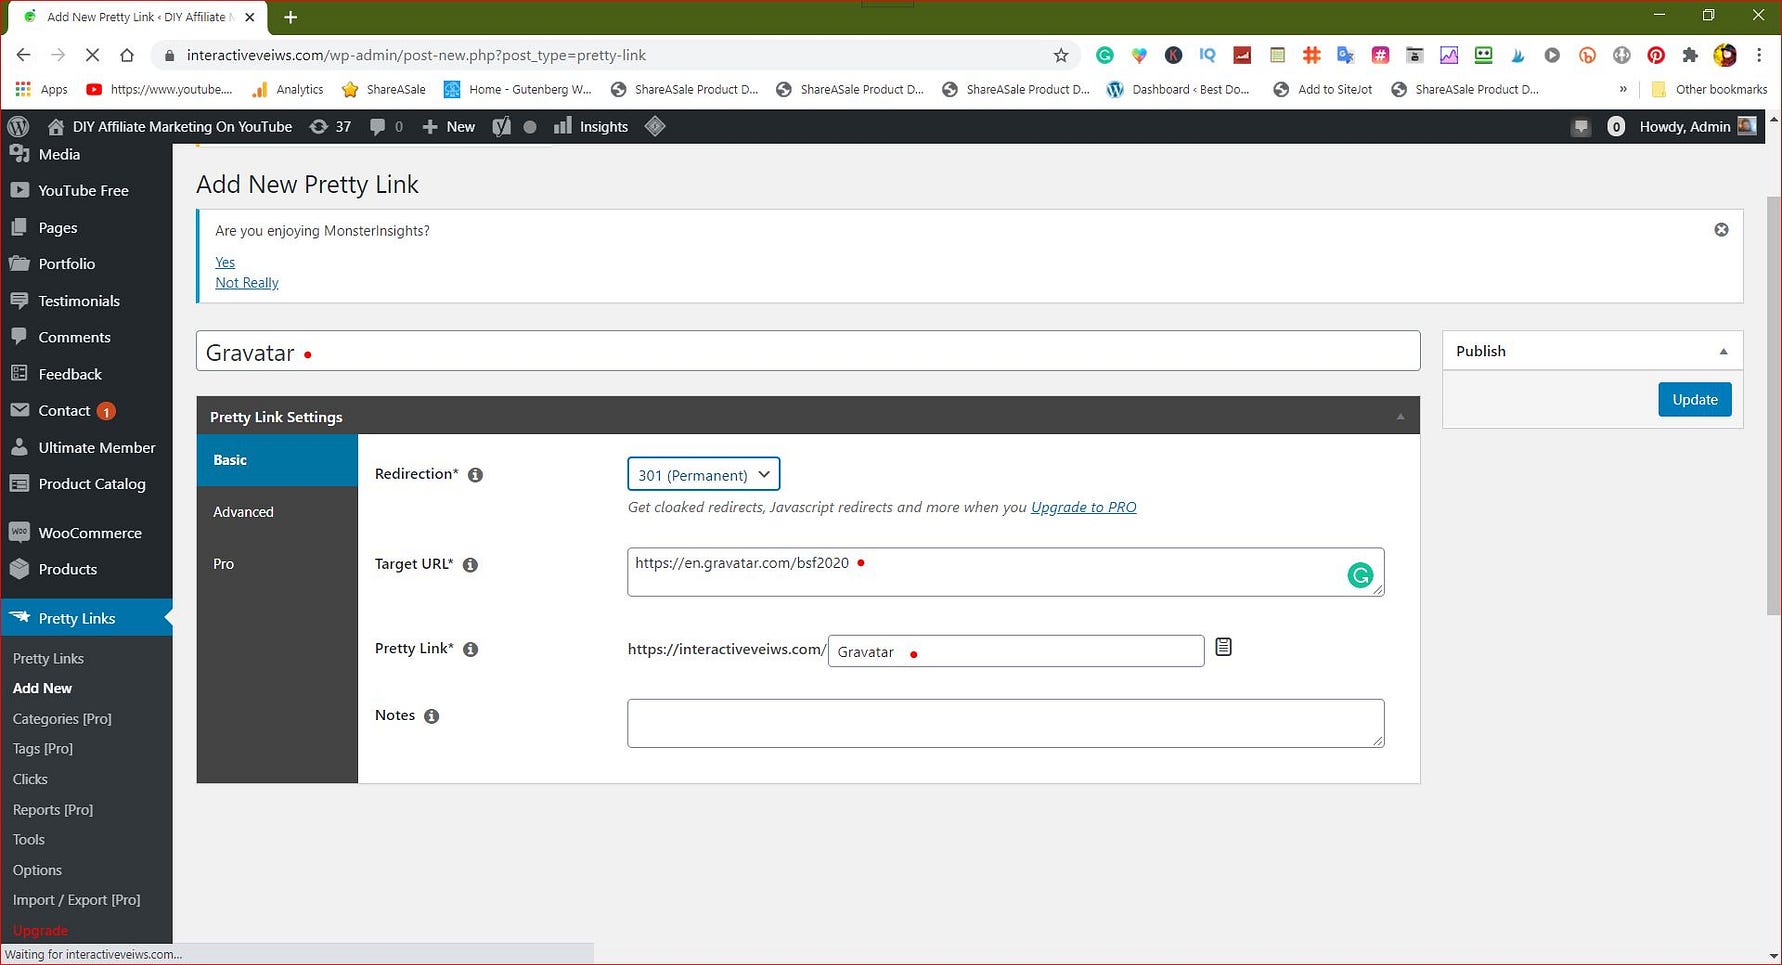Open the YouTube bookmark
This screenshot has width=1782, height=965.
coord(160,89)
